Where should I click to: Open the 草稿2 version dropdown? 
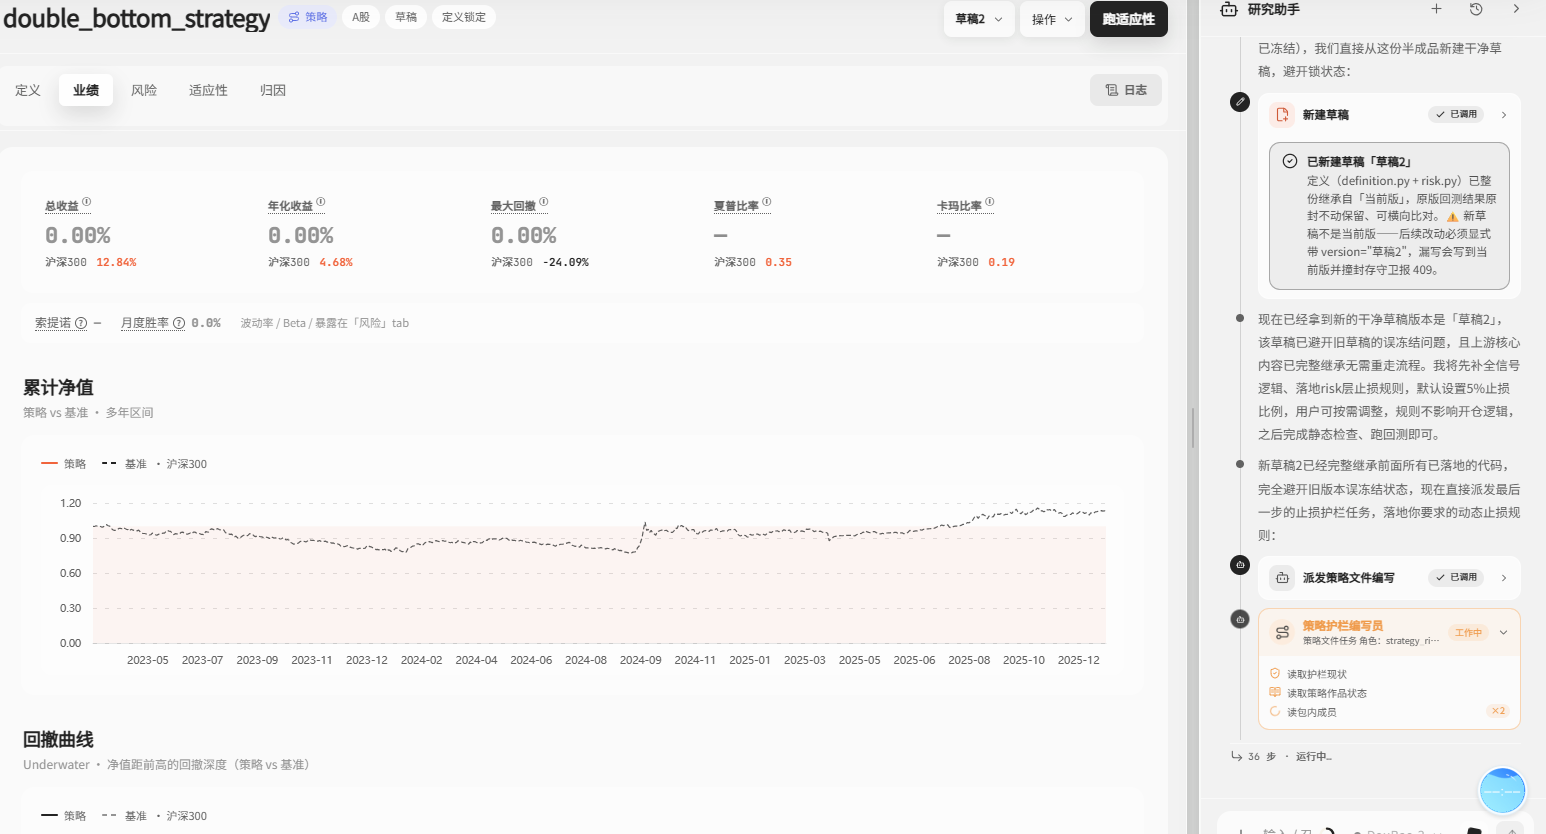tap(979, 19)
